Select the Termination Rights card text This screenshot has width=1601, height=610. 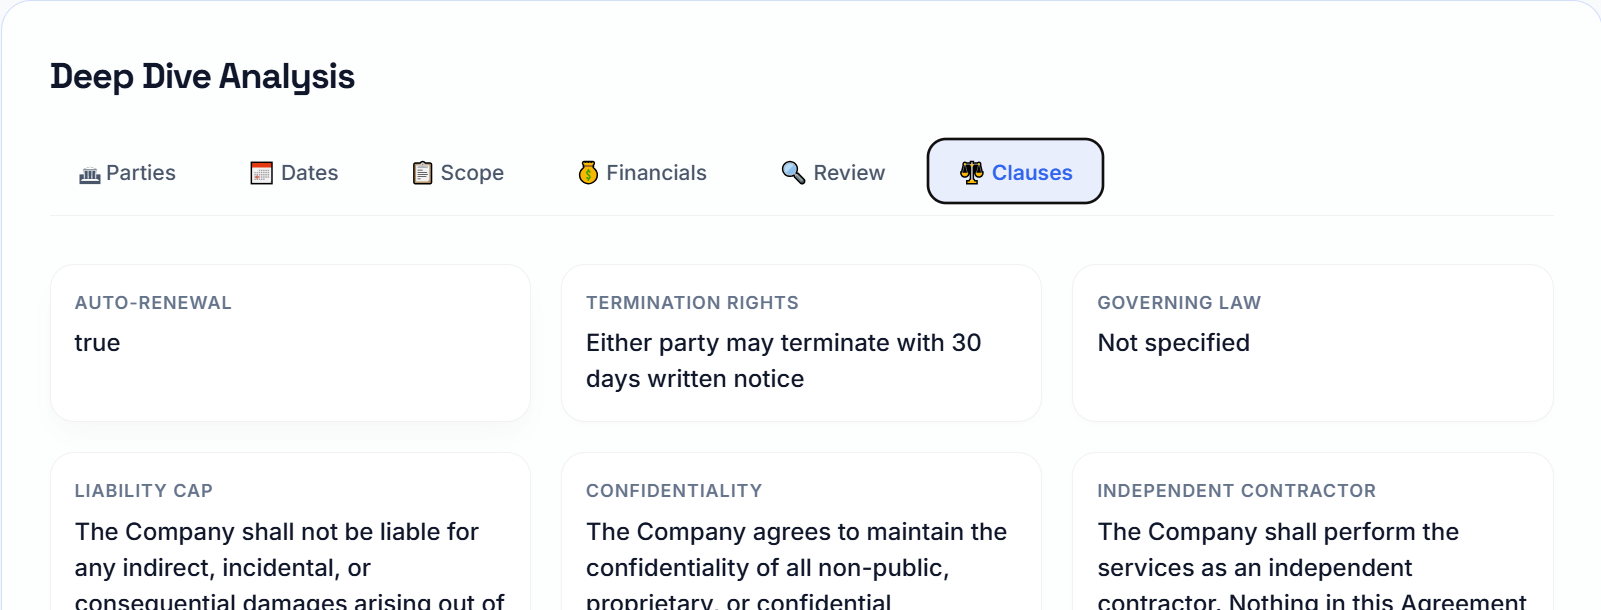point(783,361)
